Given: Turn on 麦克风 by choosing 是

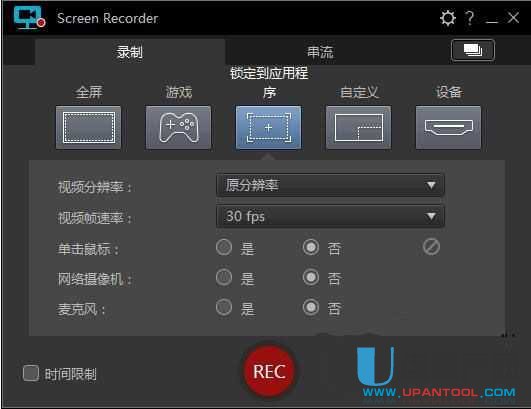Looking at the screenshot, I should click(x=224, y=307).
